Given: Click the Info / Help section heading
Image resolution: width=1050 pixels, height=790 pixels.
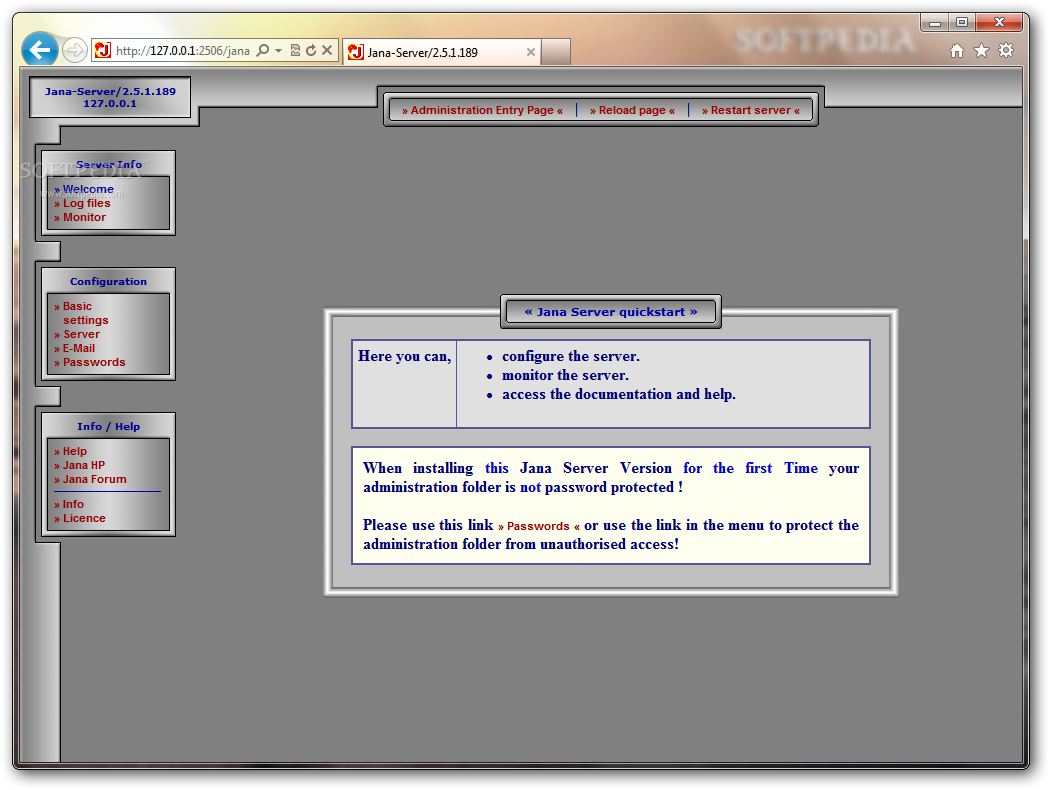Looking at the screenshot, I should tap(108, 427).
